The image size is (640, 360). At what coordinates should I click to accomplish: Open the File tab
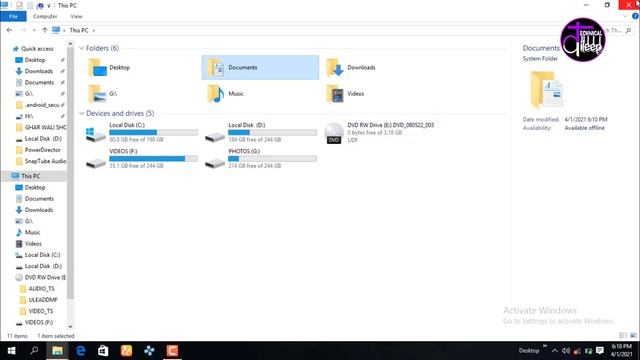pyautogui.click(x=13, y=16)
